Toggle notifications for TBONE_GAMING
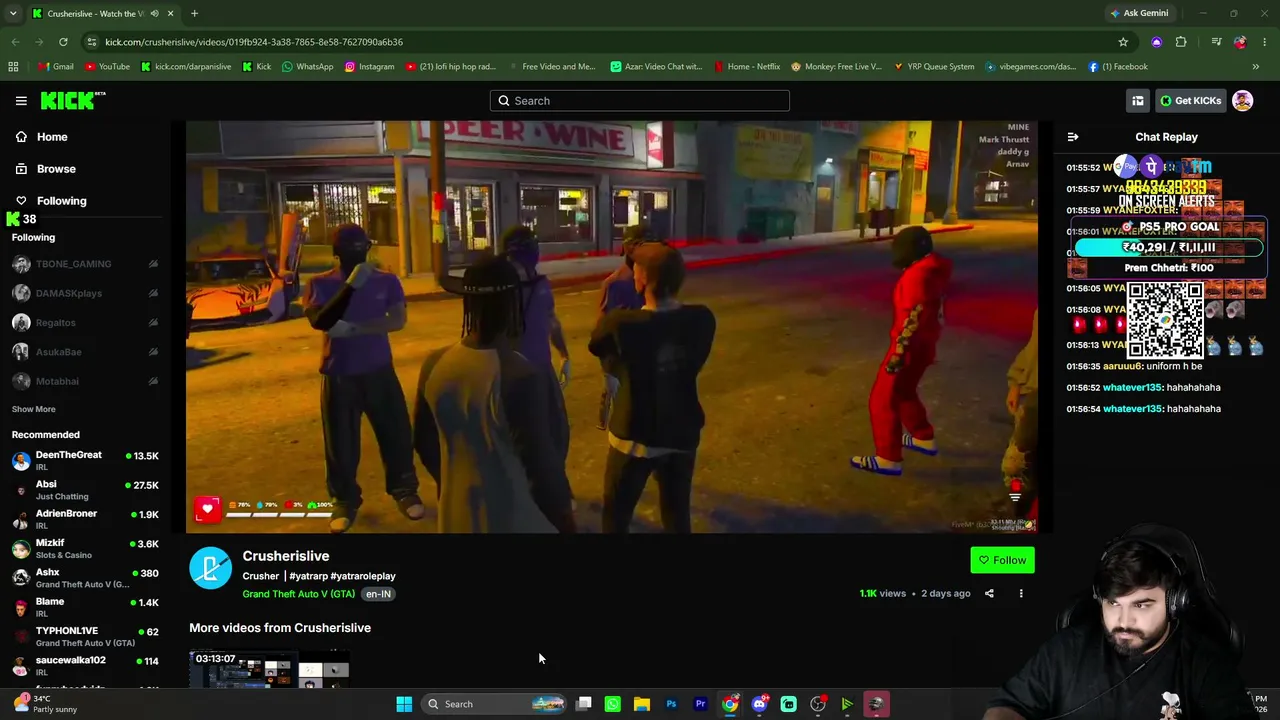Screen dimensions: 1280x720 pyautogui.click(x=153, y=264)
